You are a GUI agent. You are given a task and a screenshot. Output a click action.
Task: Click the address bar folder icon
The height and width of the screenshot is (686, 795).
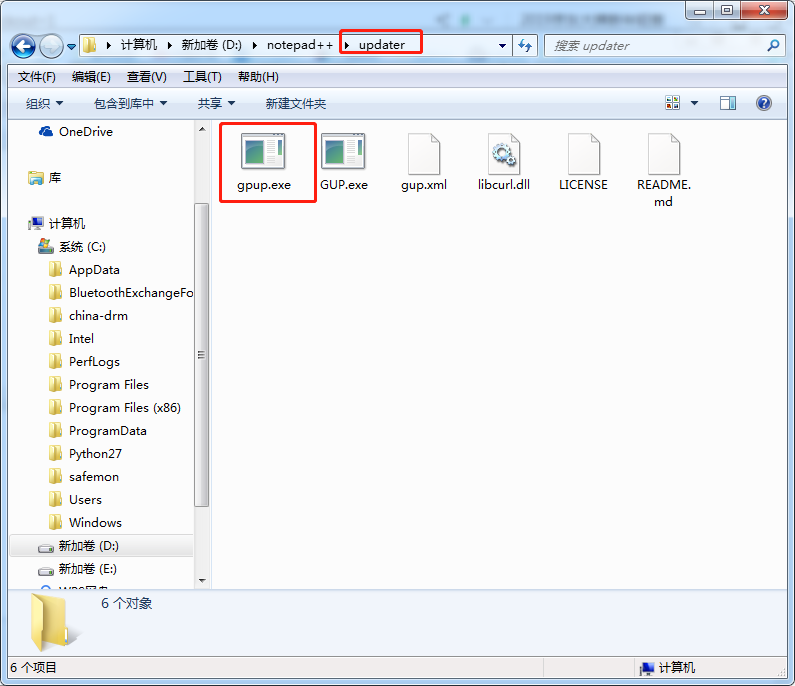click(x=90, y=45)
